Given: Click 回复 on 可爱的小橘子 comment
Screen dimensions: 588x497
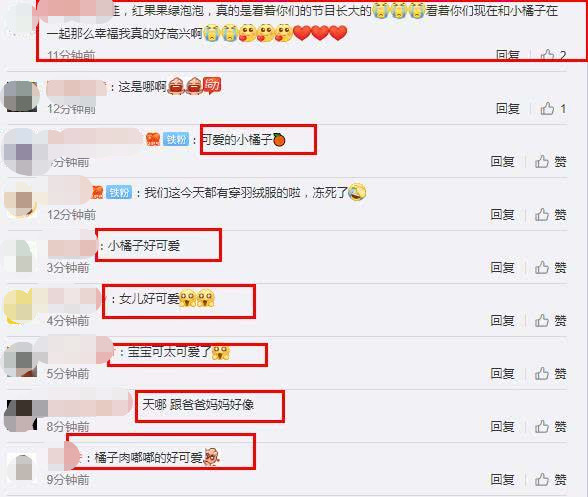Looking at the screenshot, I should click(502, 162).
